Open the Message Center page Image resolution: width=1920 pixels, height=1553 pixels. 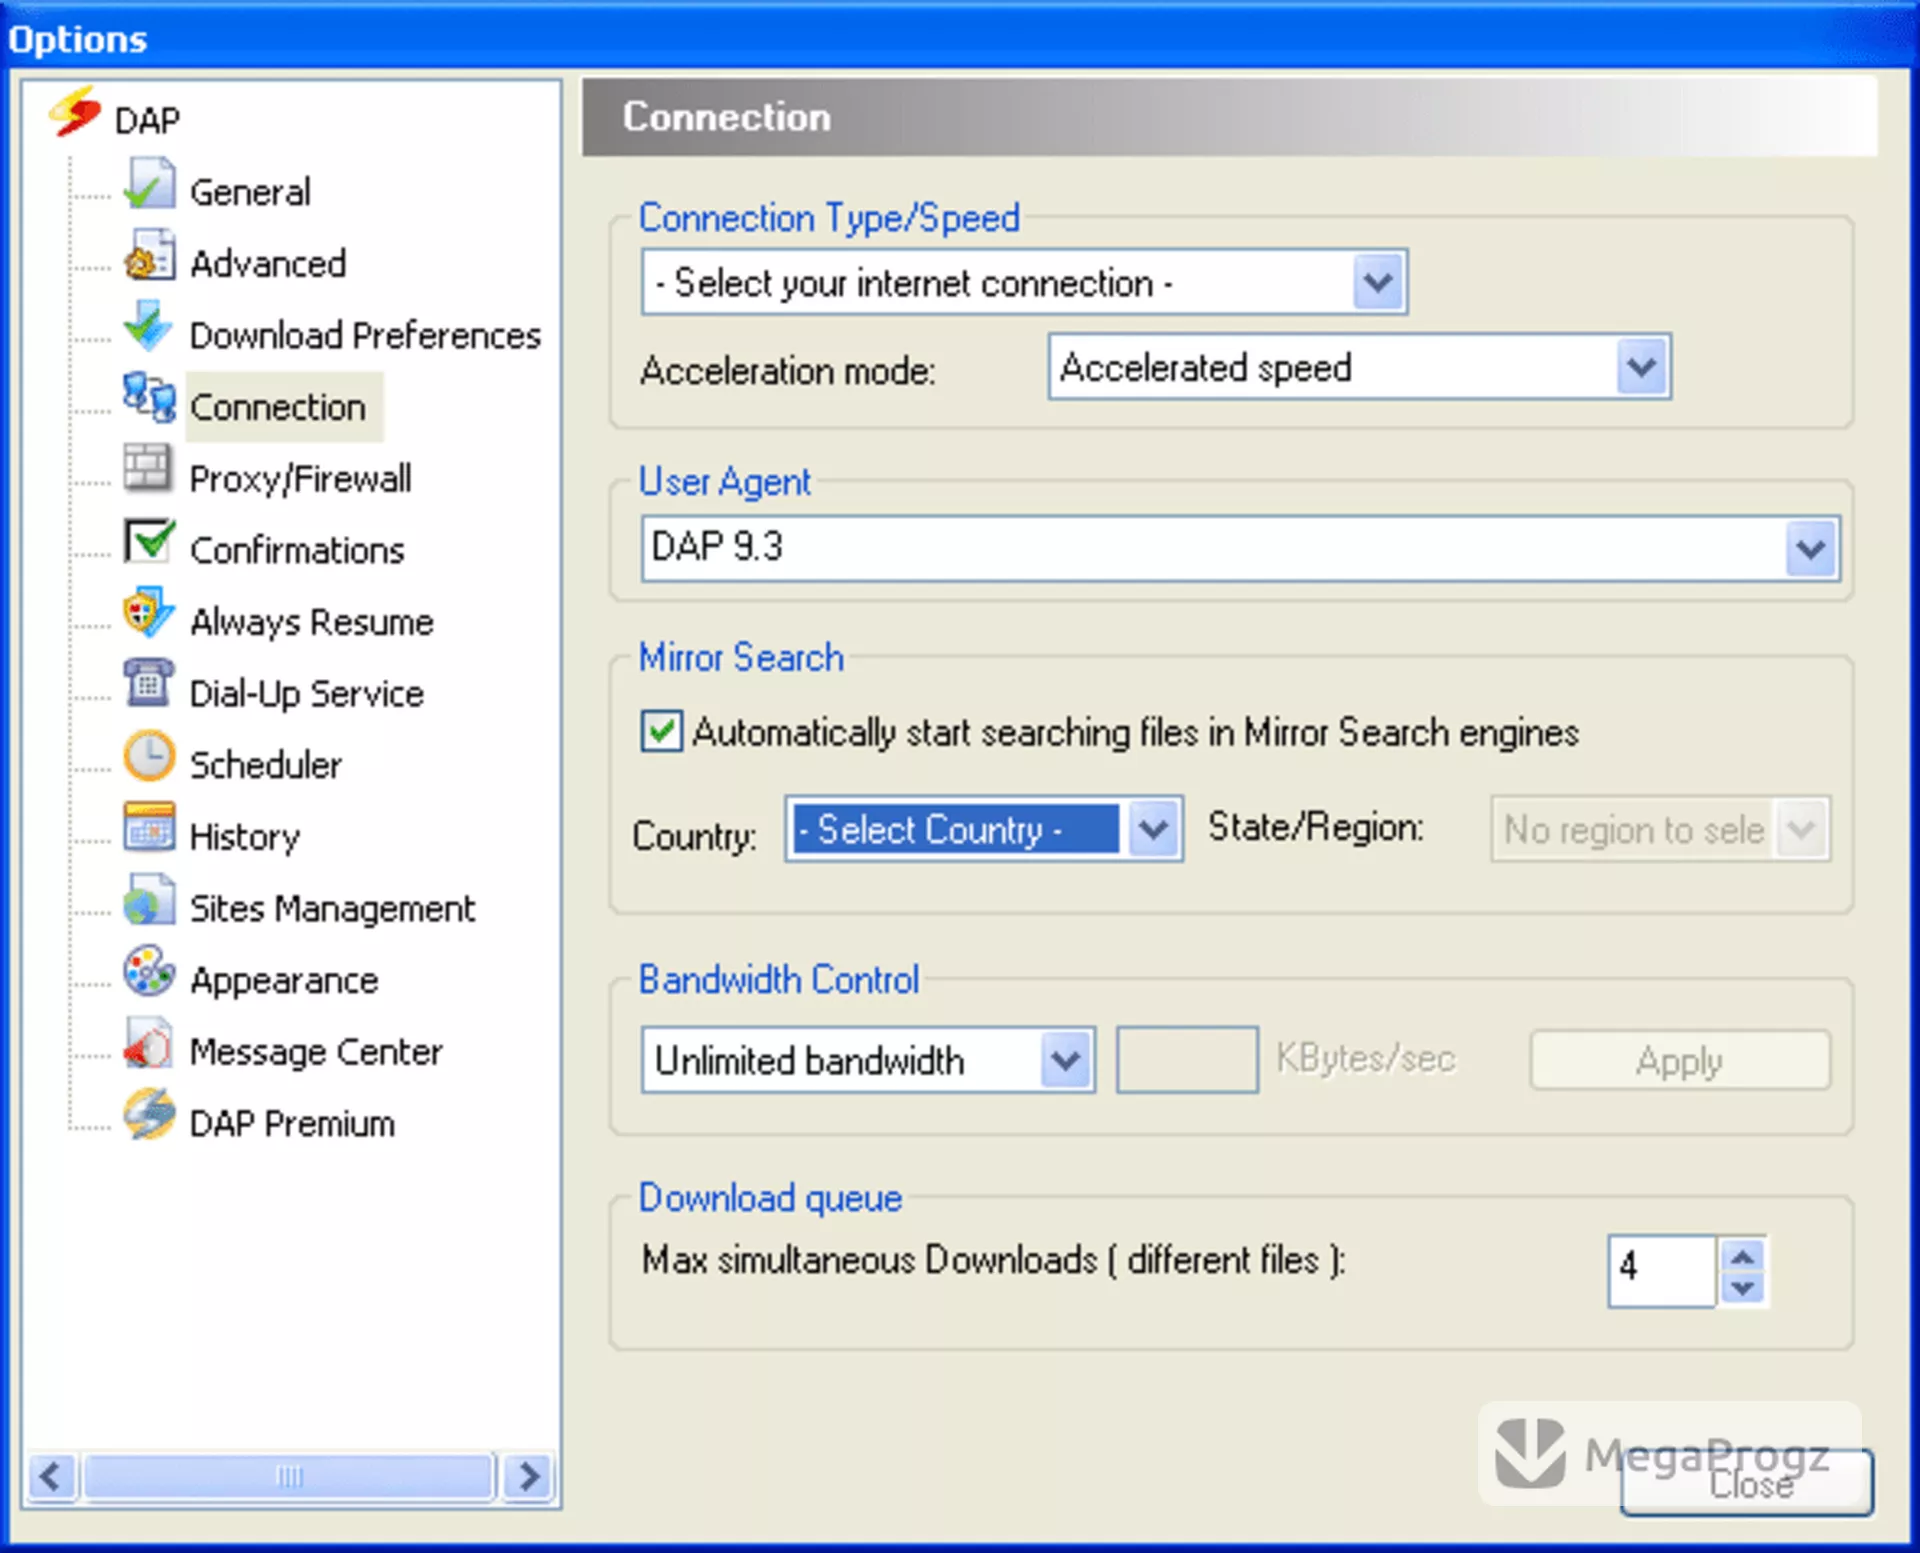coord(316,1052)
